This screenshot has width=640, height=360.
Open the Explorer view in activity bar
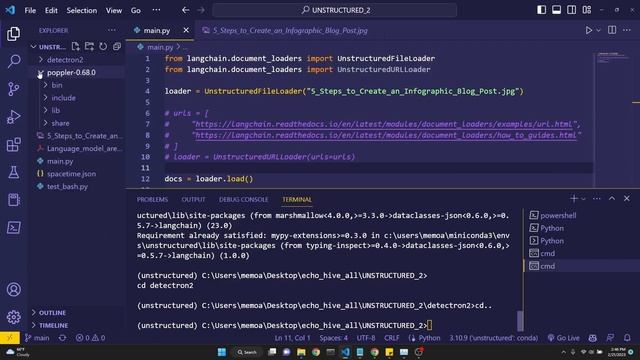click(x=13, y=34)
